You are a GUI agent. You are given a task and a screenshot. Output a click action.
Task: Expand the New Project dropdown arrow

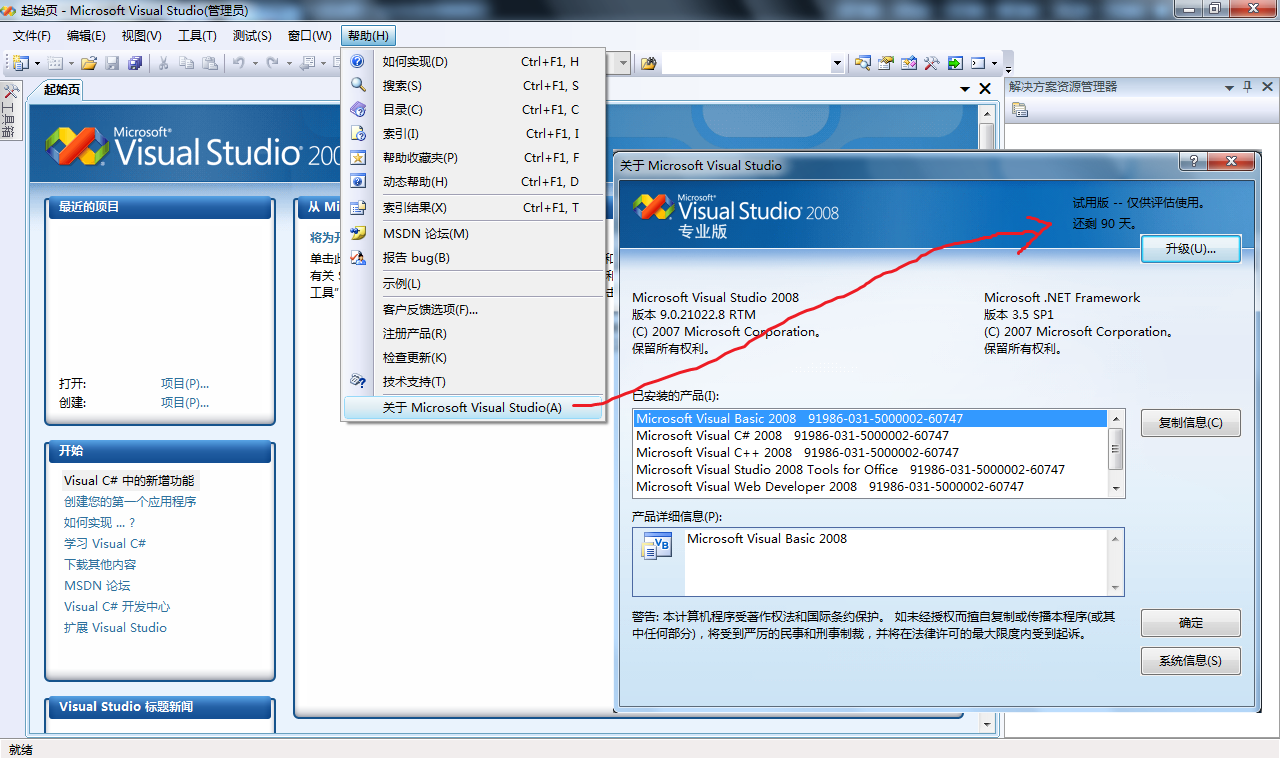coord(37,63)
